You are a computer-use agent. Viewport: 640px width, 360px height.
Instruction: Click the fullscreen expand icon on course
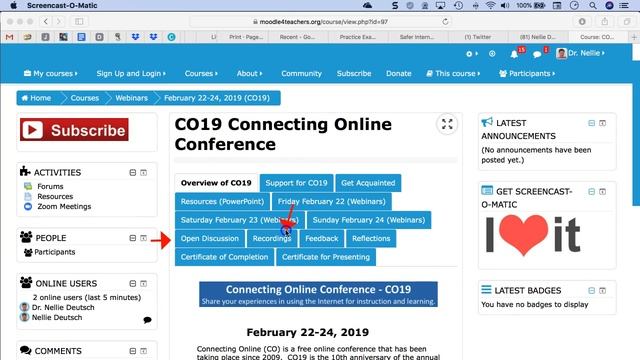point(447,124)
